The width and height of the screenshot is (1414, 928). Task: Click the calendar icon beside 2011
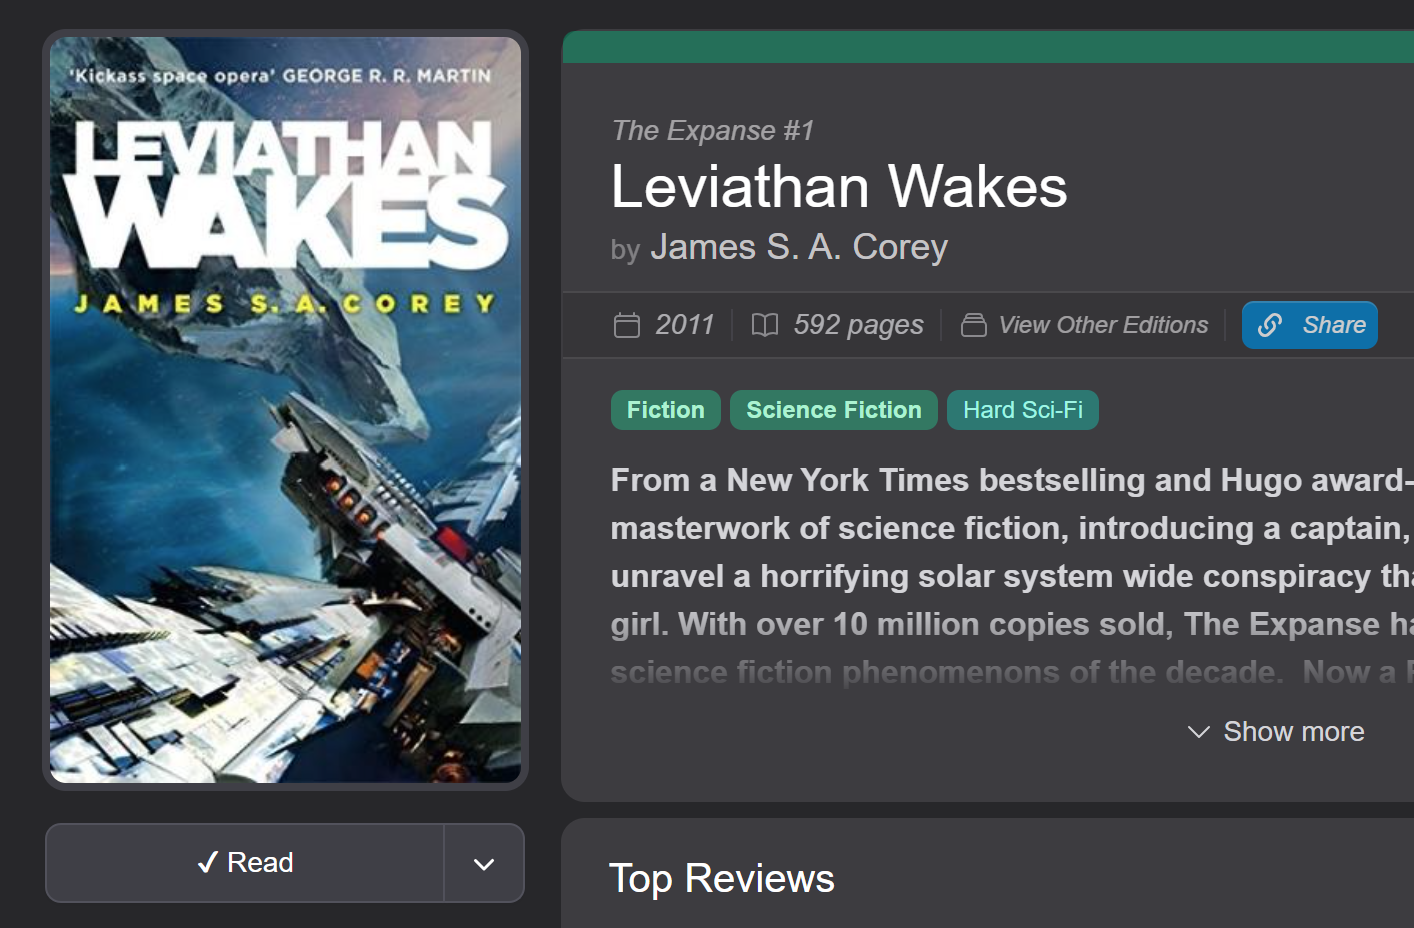627,325
